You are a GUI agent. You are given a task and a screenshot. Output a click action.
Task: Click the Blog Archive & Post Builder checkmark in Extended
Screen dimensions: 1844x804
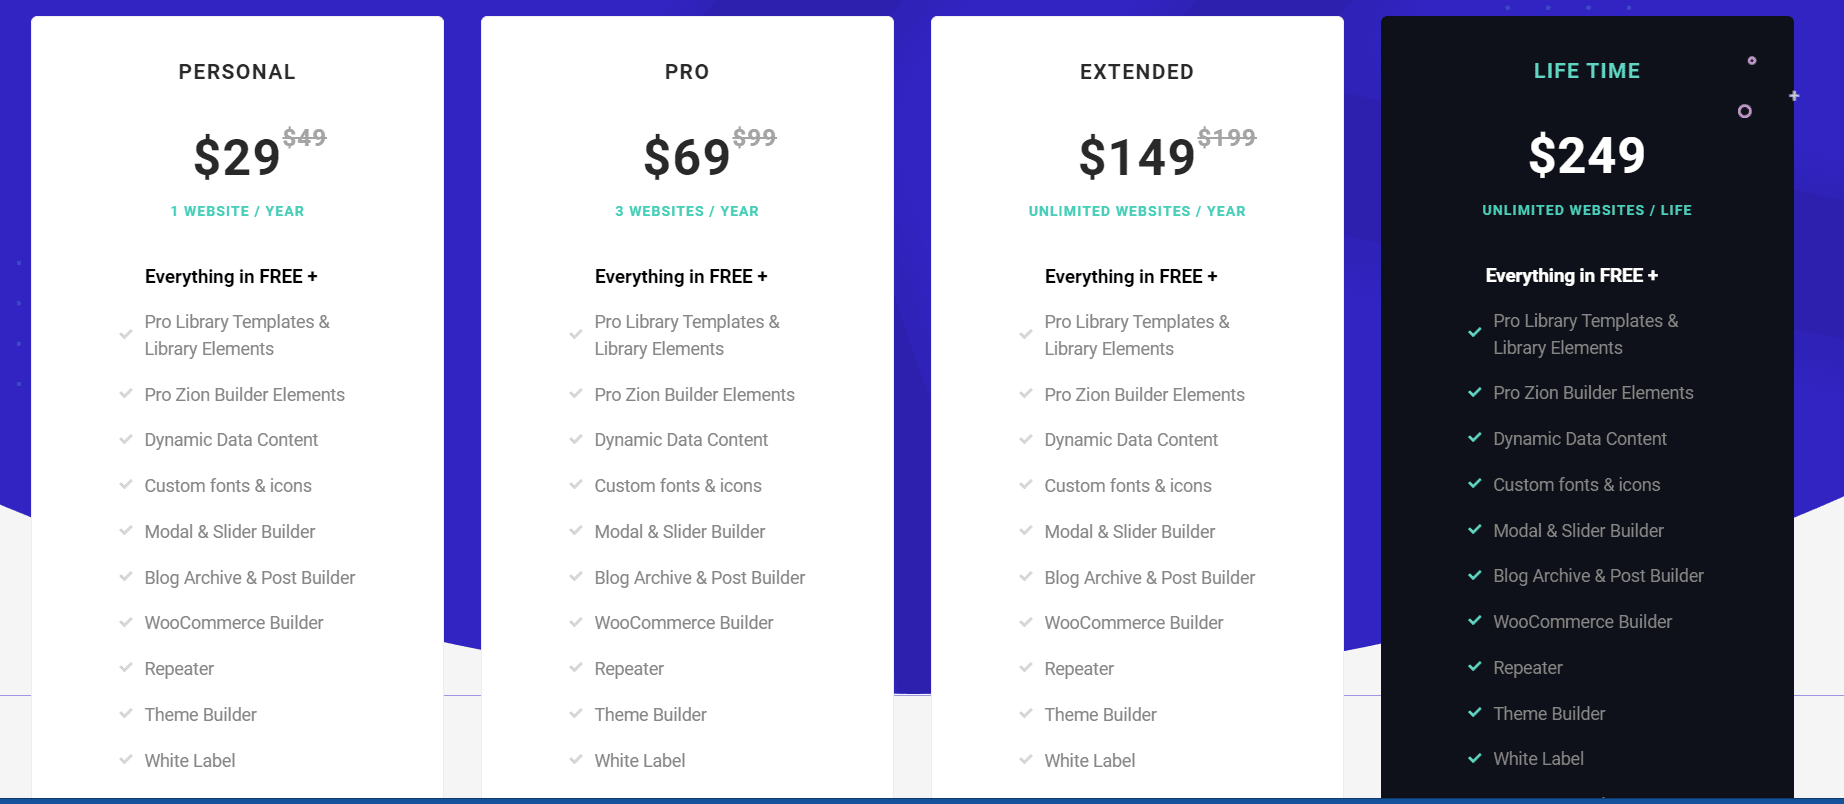(x=1026, y=577)
